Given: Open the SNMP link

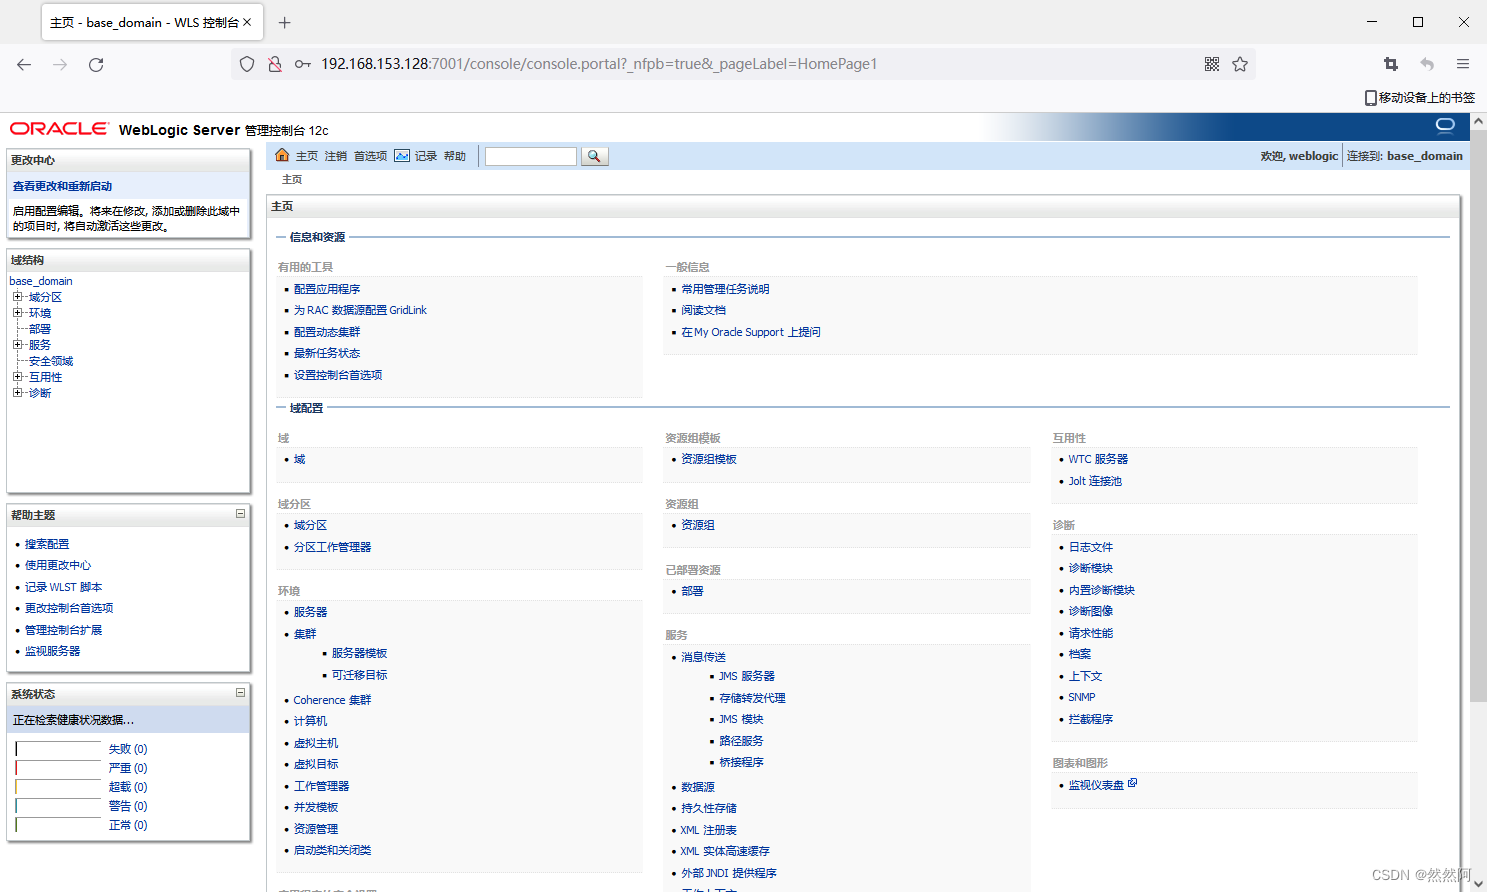Looking at the screenshot, I should tap(1082, 697).
